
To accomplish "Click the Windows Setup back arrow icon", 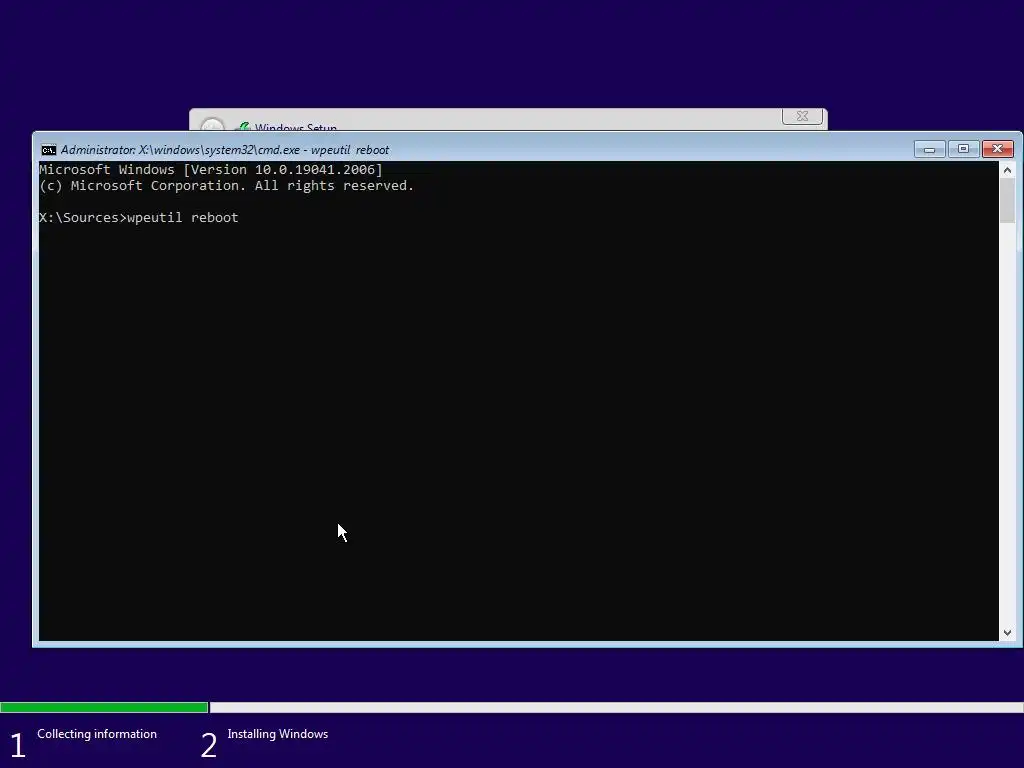I will click(212, 125).
